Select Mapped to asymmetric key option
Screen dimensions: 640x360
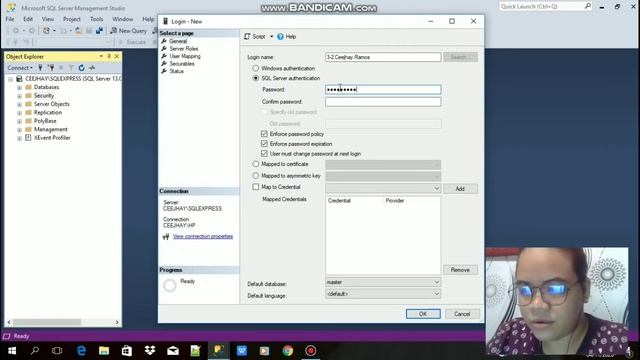coord(256,176)
